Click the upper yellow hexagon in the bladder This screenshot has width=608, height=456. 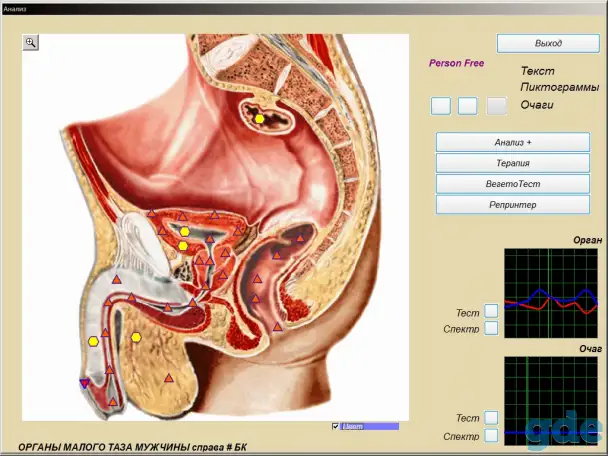(x=185, y=231)
